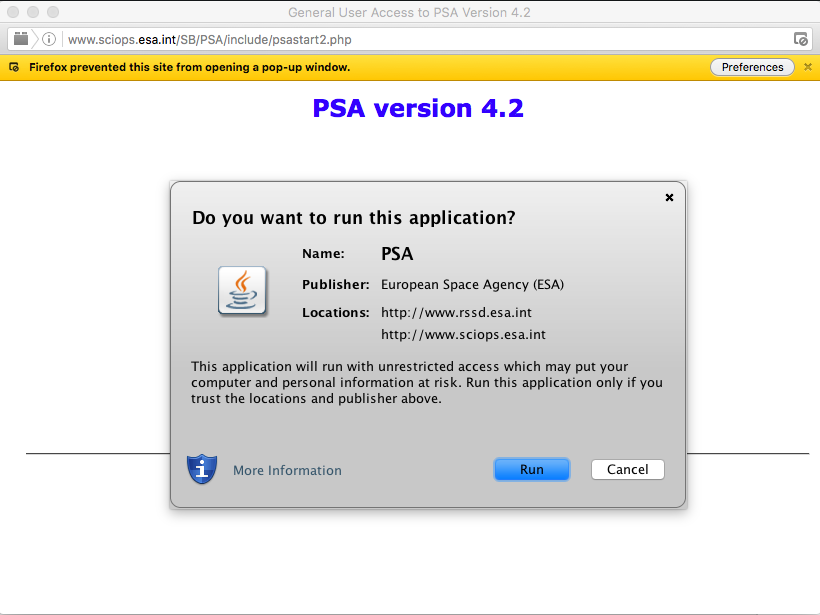
Task: Click the window title General User Access text
Action: point(409,13)
